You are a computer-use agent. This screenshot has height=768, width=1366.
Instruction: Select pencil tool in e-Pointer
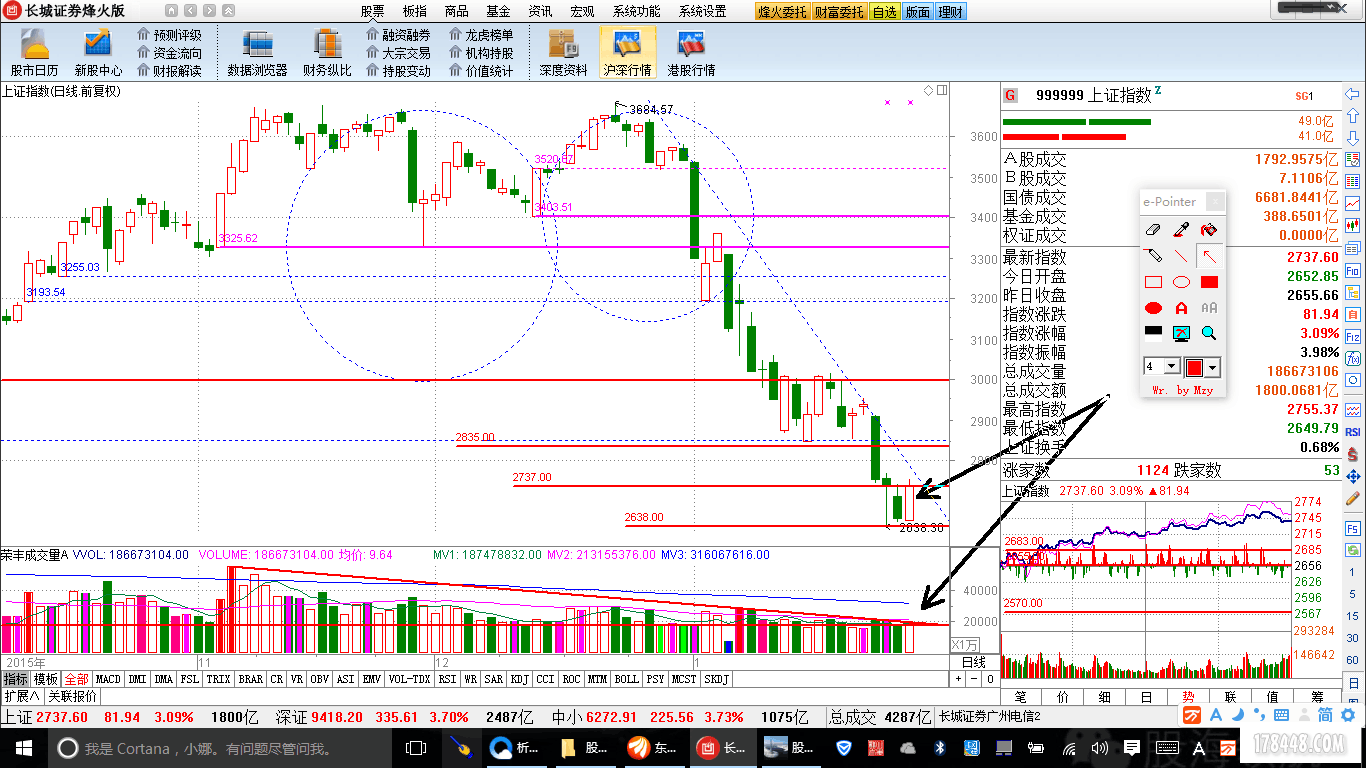pos(1153,255)
